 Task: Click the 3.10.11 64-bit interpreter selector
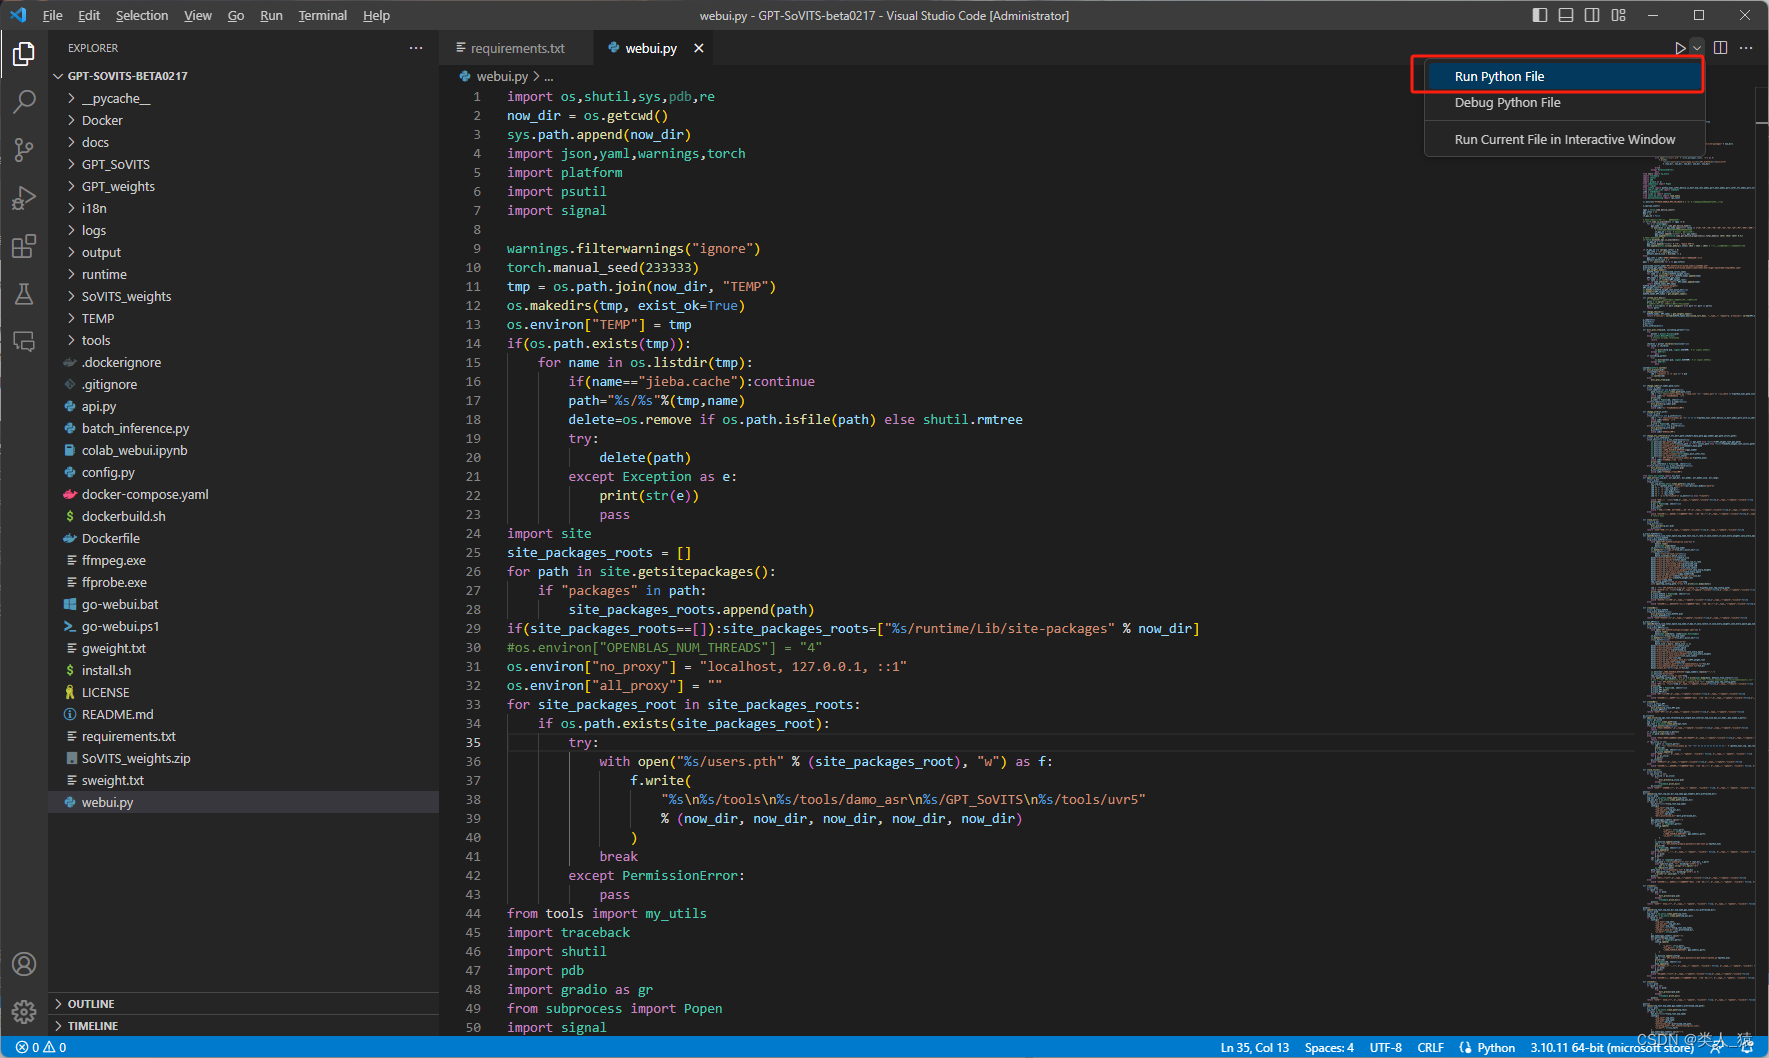tap(1611, 1047)
